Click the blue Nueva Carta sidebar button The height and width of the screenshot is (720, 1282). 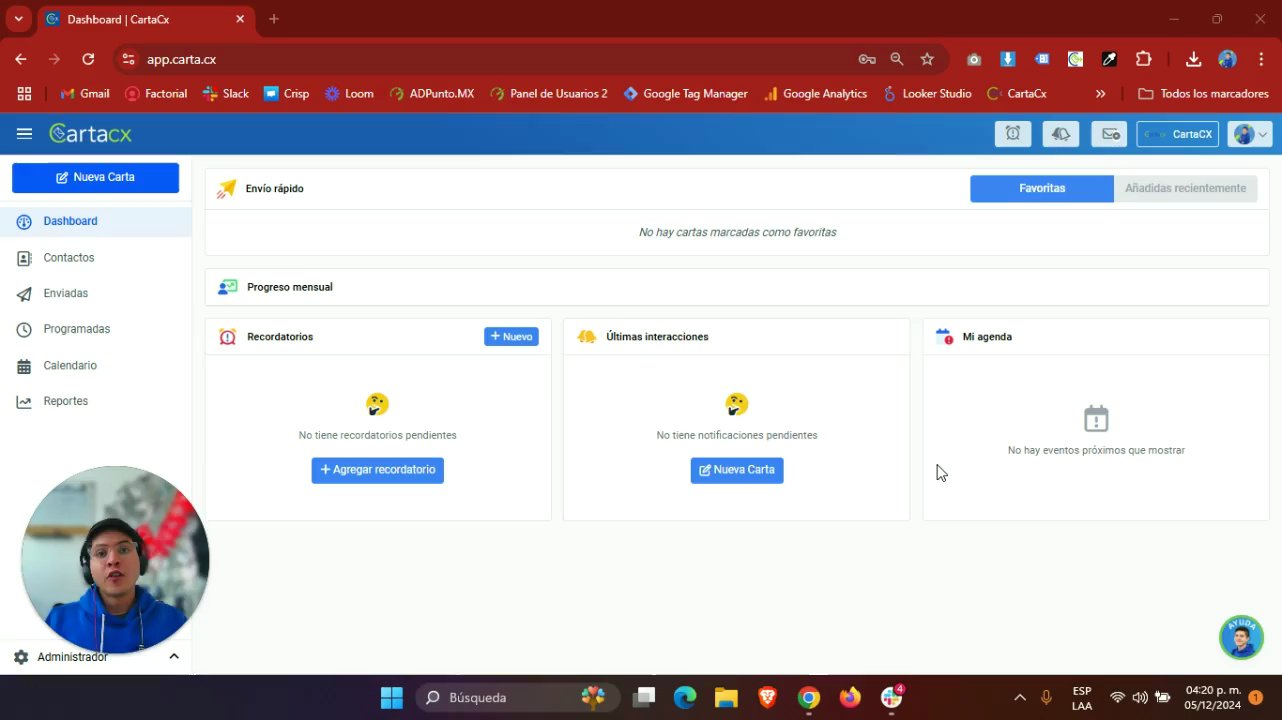96,178
